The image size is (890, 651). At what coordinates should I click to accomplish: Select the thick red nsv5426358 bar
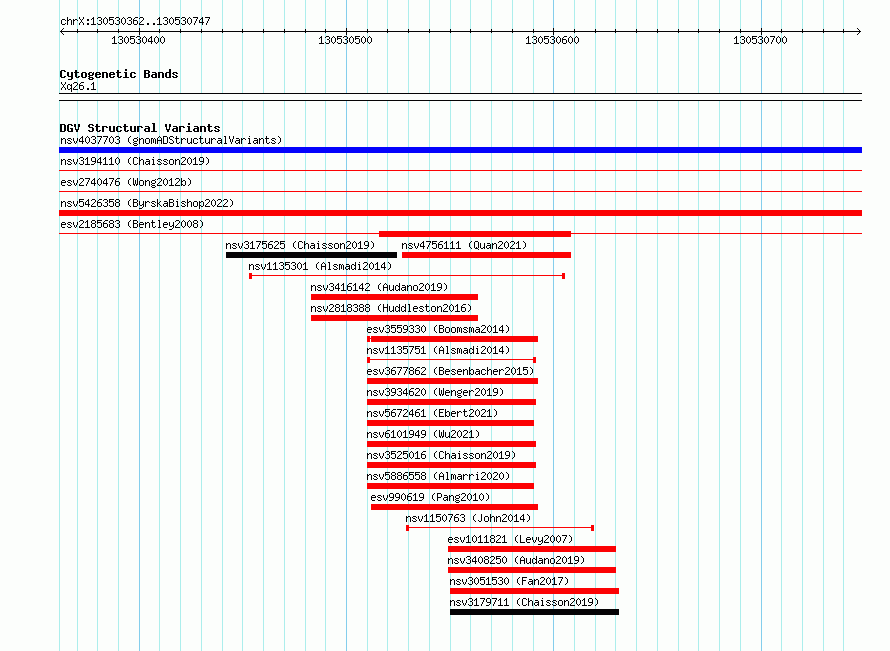[x=460, y=213]
